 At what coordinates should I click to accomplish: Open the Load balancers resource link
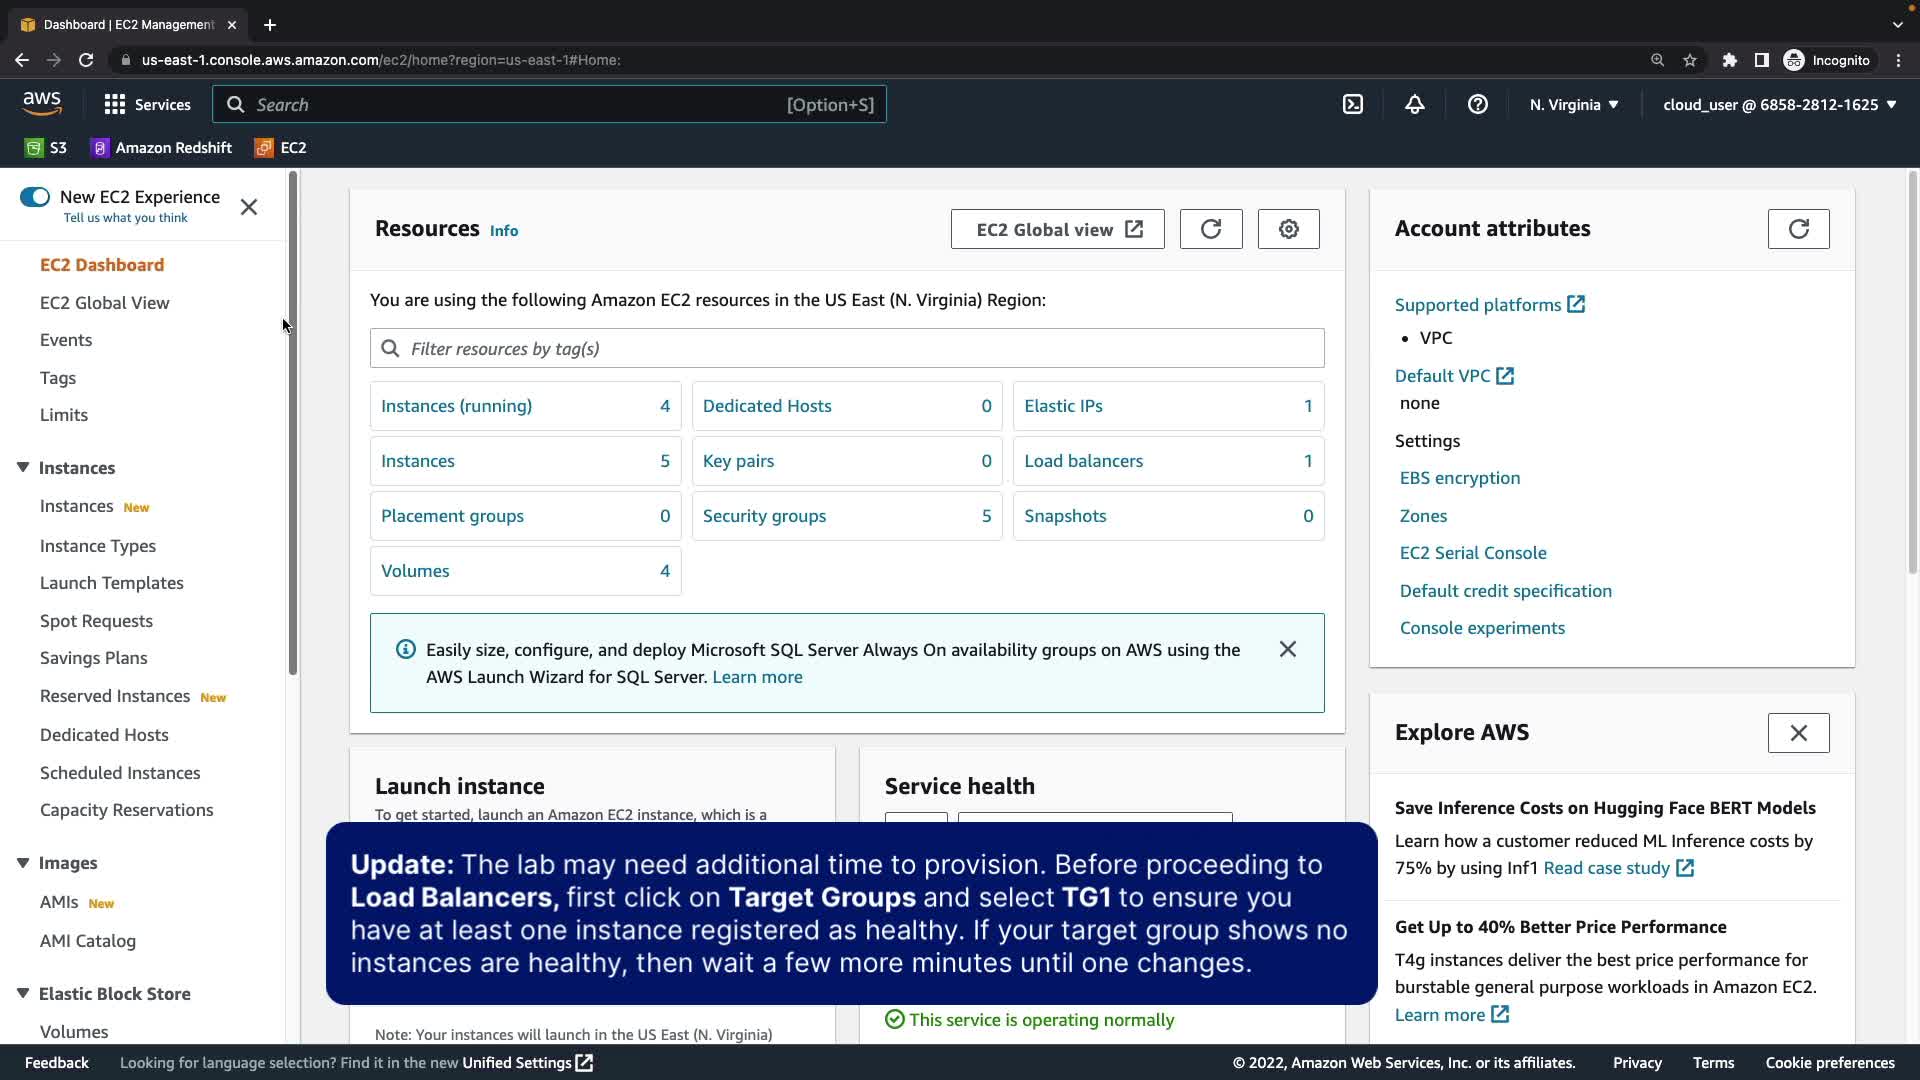(1083, 461)
